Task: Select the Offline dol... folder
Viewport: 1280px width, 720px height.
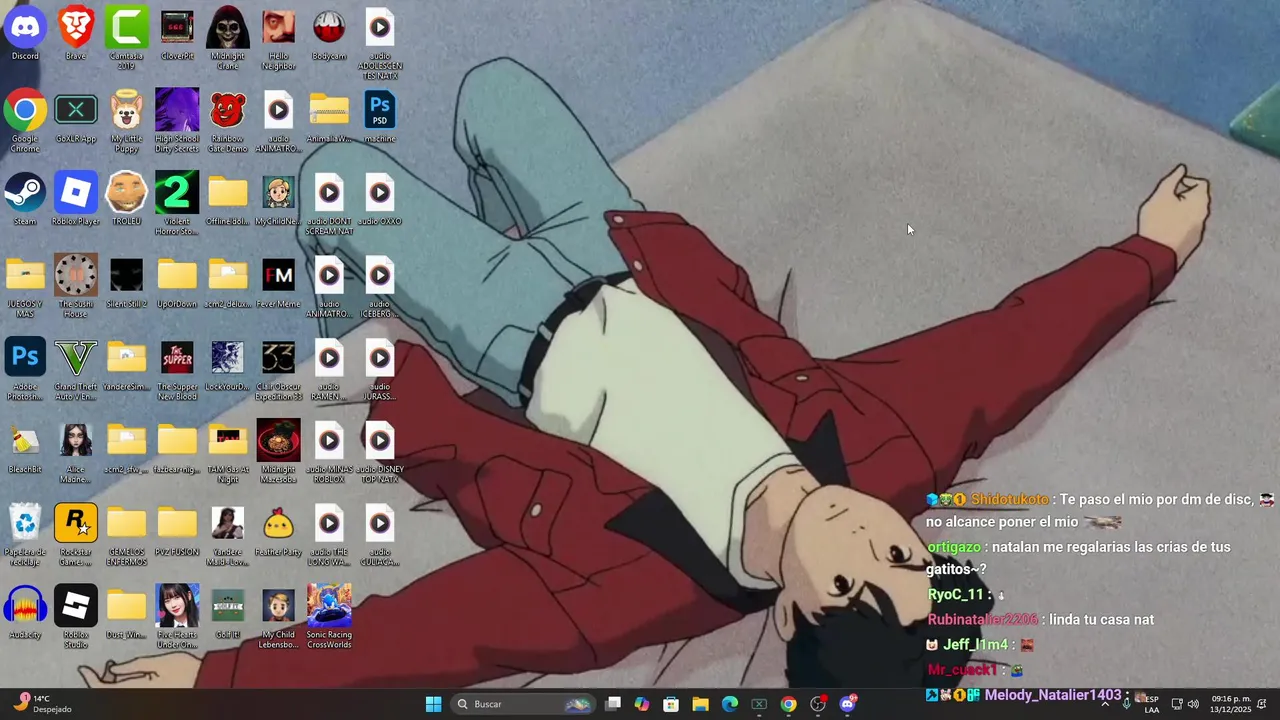Action: click(x=228, y=199)
